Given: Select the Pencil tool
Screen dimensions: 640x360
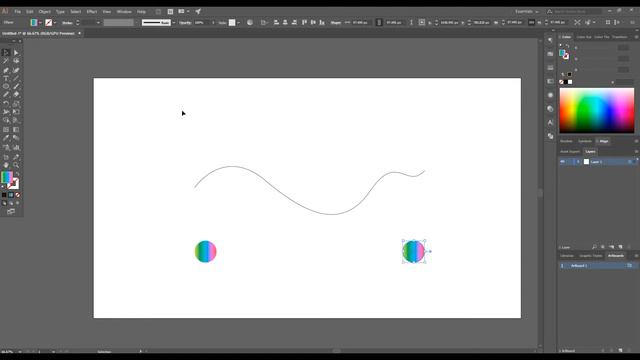Looking at the screenshot, I should click(x=6, y=94).
